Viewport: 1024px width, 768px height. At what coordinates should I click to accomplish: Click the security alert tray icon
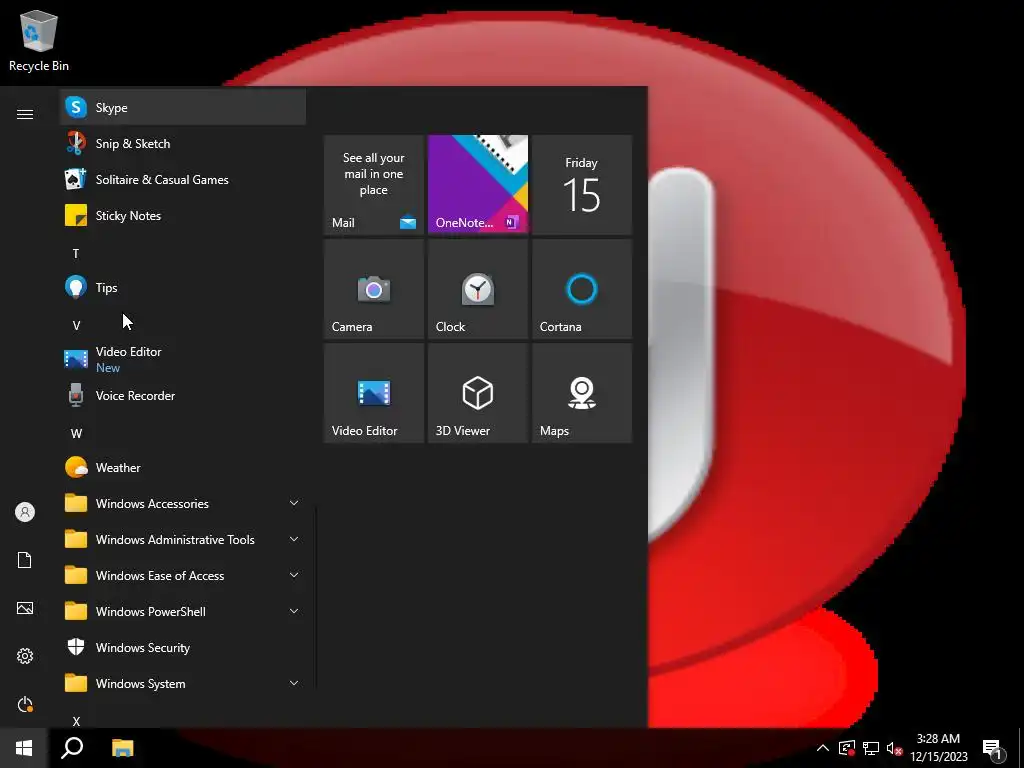click(847, 748)
